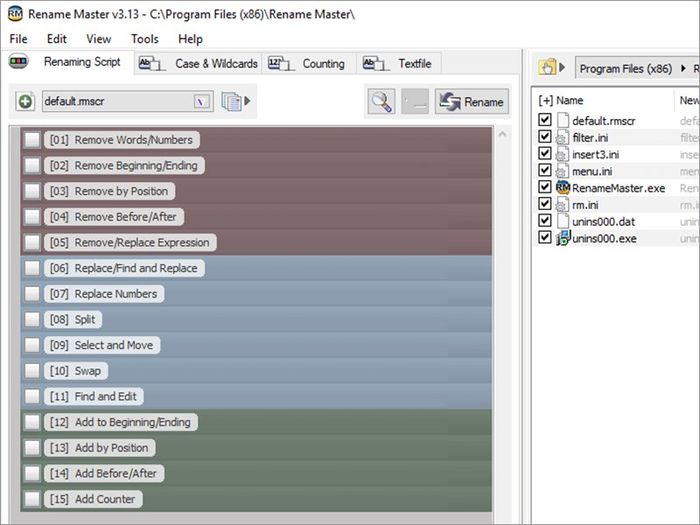Enable step 06 Replace/Find and Replace checkbox

click(32, 268)
